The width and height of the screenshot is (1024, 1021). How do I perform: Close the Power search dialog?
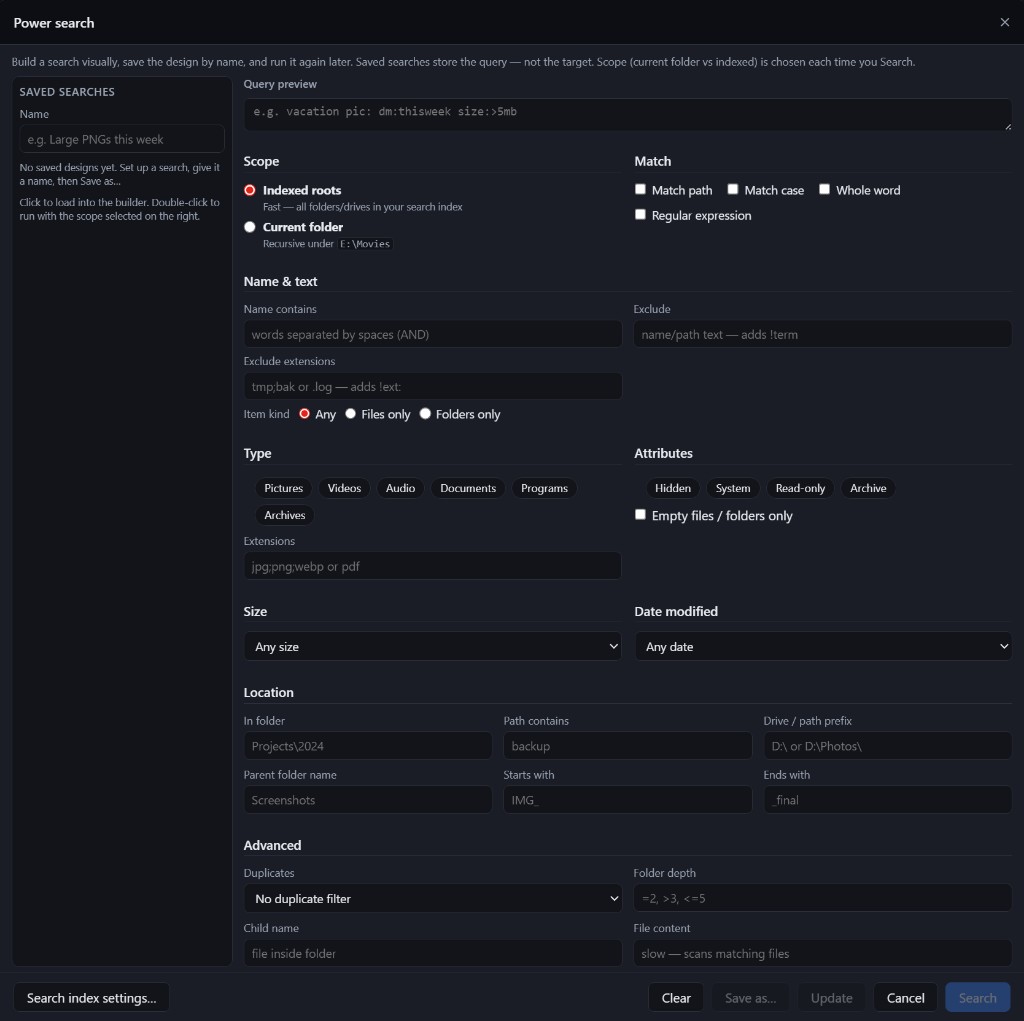click(1004, 22)
